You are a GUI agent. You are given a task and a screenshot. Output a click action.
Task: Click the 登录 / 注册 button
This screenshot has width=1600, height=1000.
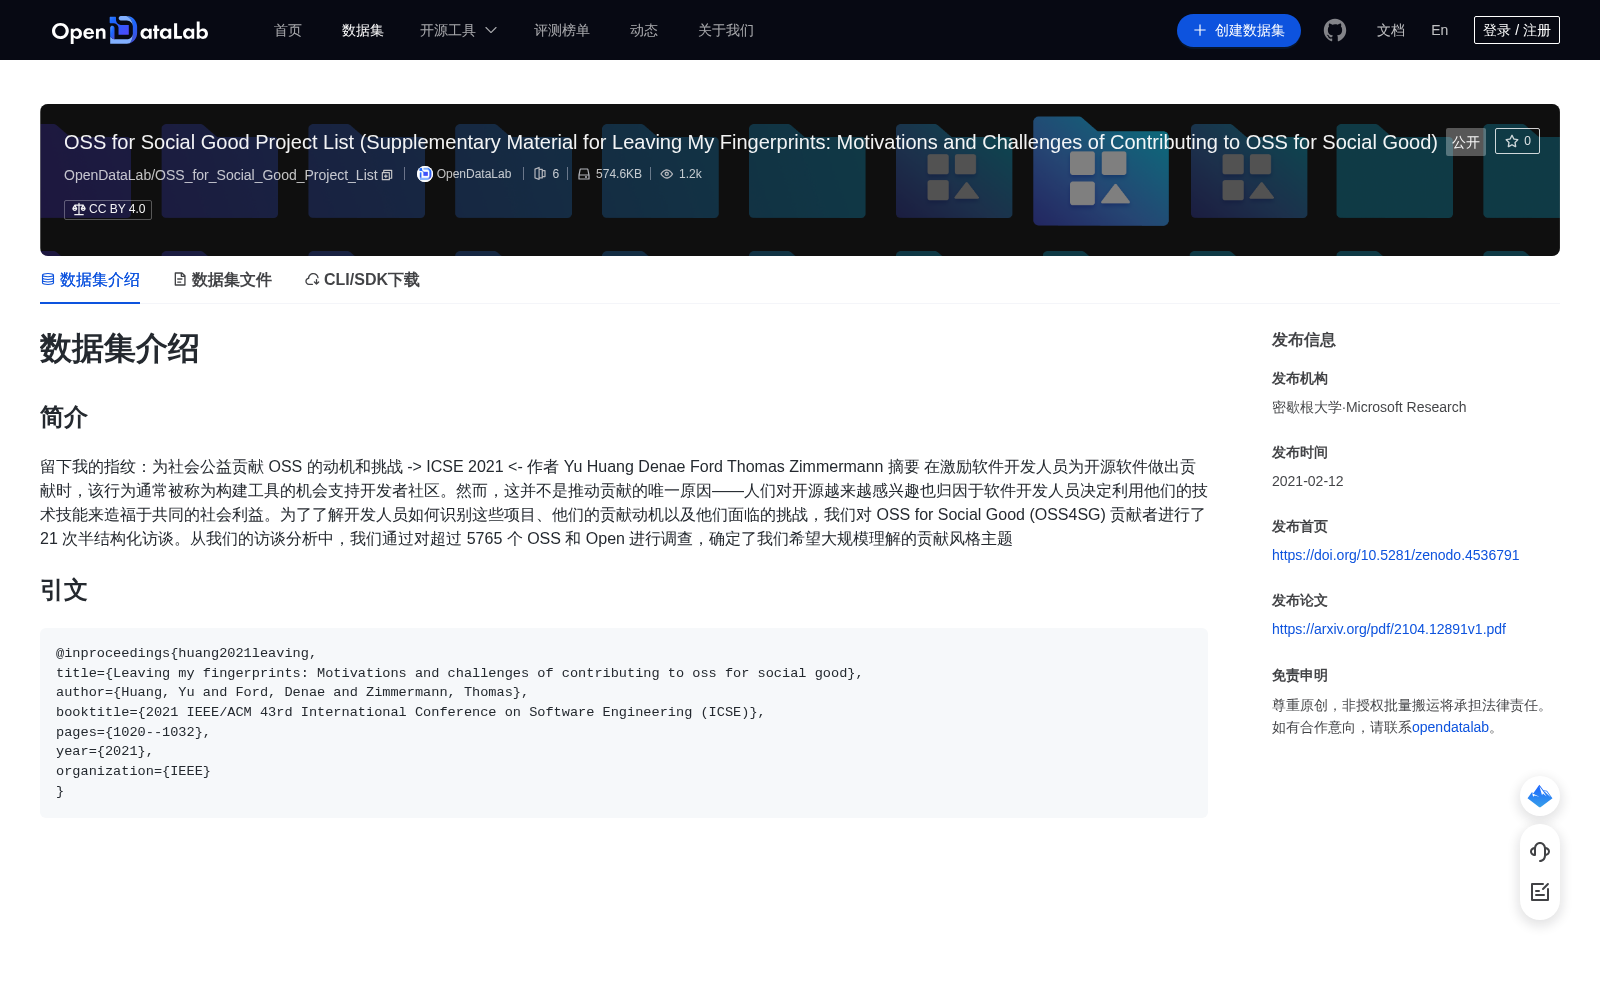pyautogui.click(x=1517, y=30)
